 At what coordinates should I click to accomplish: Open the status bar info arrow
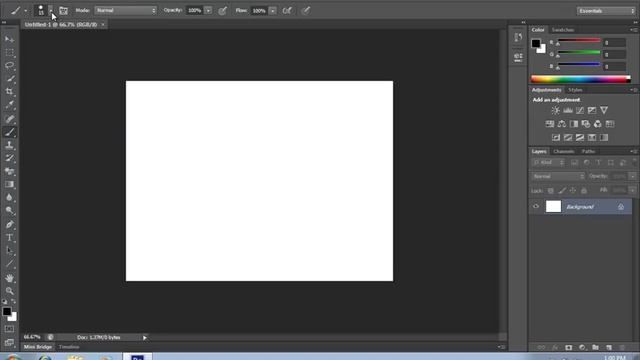[144, 338]
